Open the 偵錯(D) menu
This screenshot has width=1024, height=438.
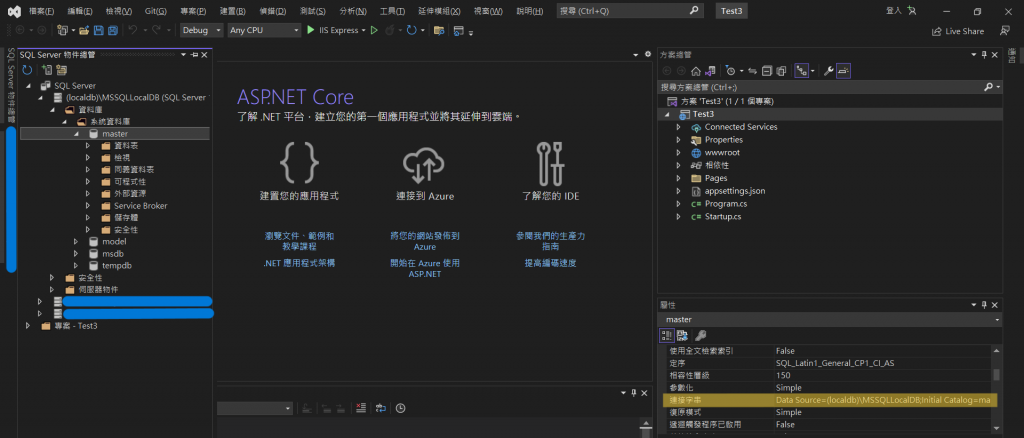tap(272, 12)
